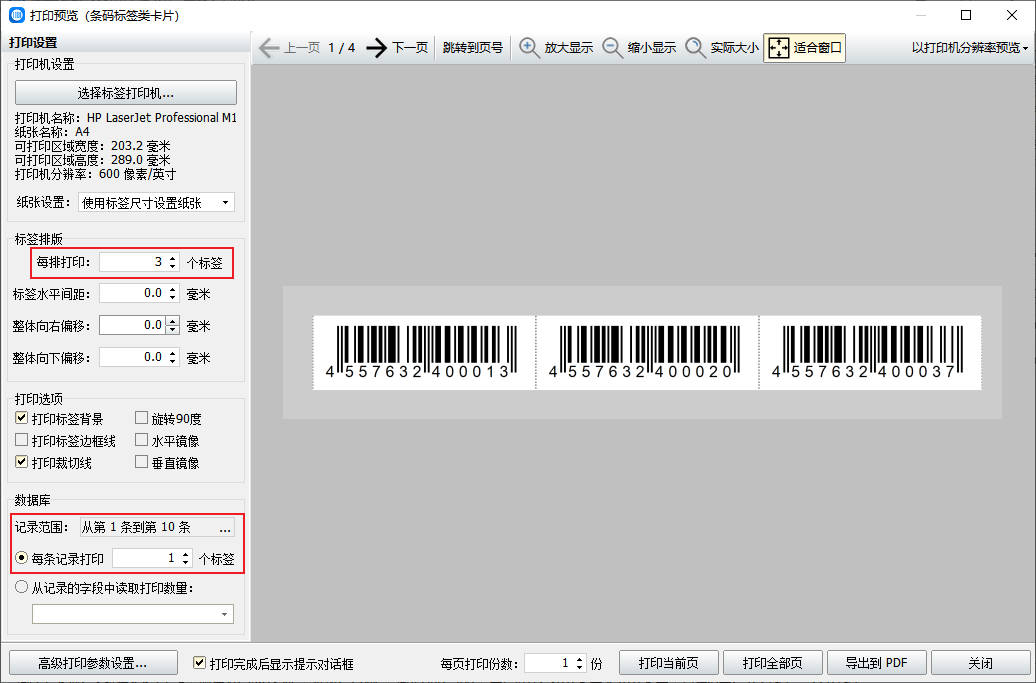Maximize the print preview window
The image size is (1036, 683).
point(966,15)
